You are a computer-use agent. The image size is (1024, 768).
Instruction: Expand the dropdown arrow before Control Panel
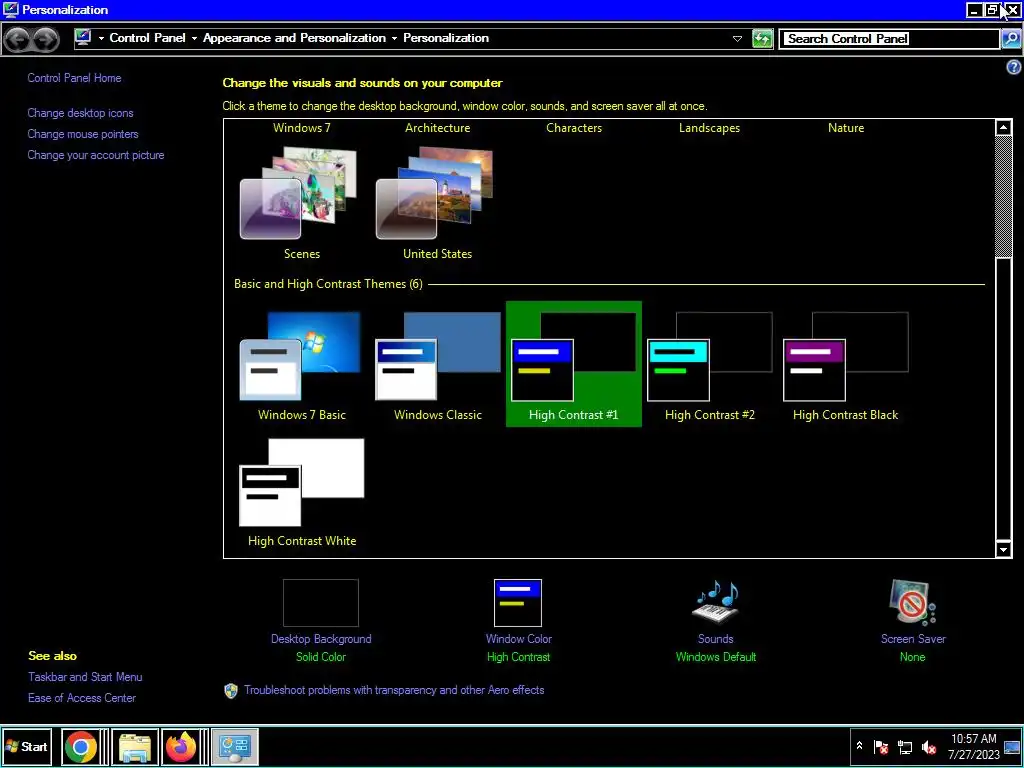coord(101,39)
